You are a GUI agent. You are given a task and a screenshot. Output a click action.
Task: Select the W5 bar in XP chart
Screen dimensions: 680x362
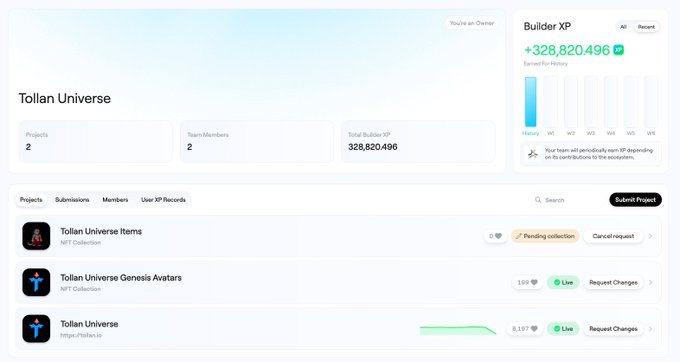point(631,102)
